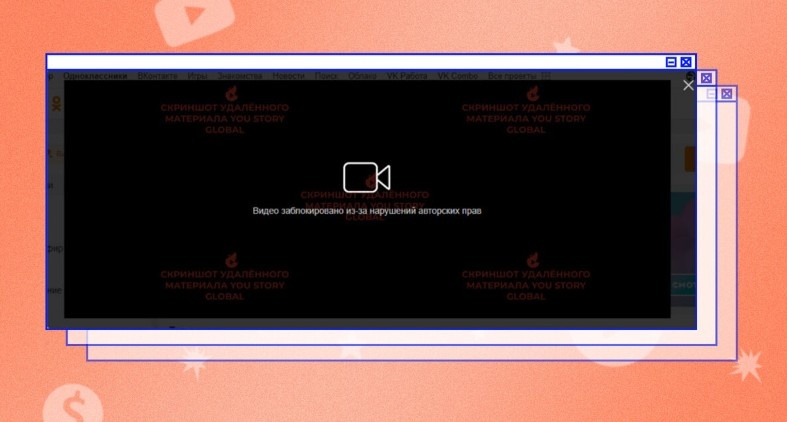Click the 'Видео заблокировано из-за нарушений авторских прав' message

(x=367, y=211)
